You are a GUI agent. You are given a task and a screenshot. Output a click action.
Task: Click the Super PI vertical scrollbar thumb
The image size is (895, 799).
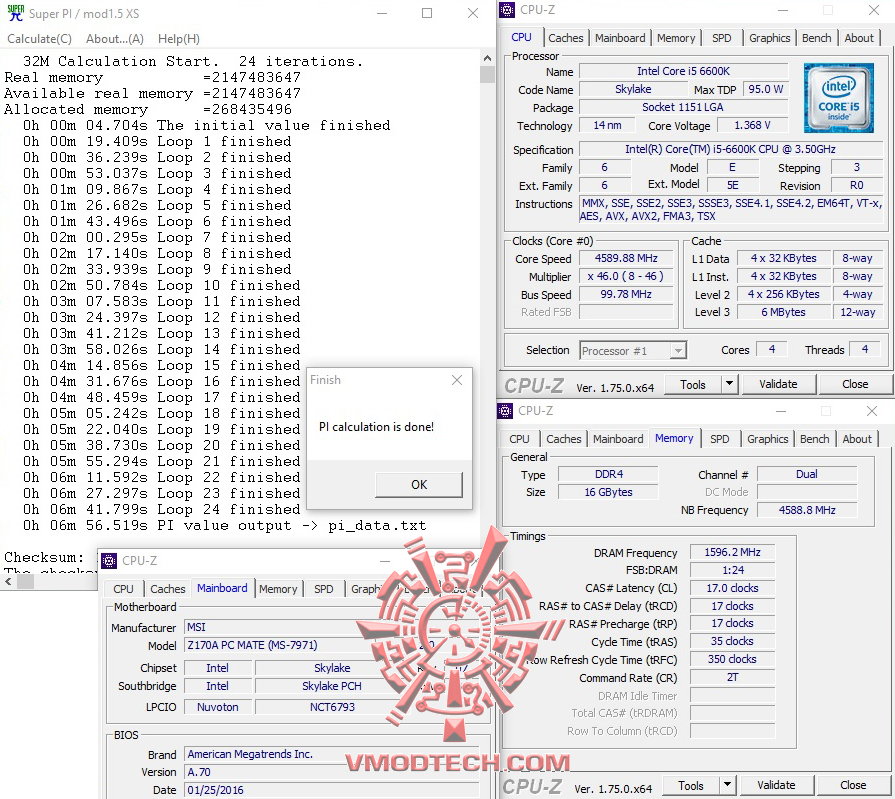(487, 75)
